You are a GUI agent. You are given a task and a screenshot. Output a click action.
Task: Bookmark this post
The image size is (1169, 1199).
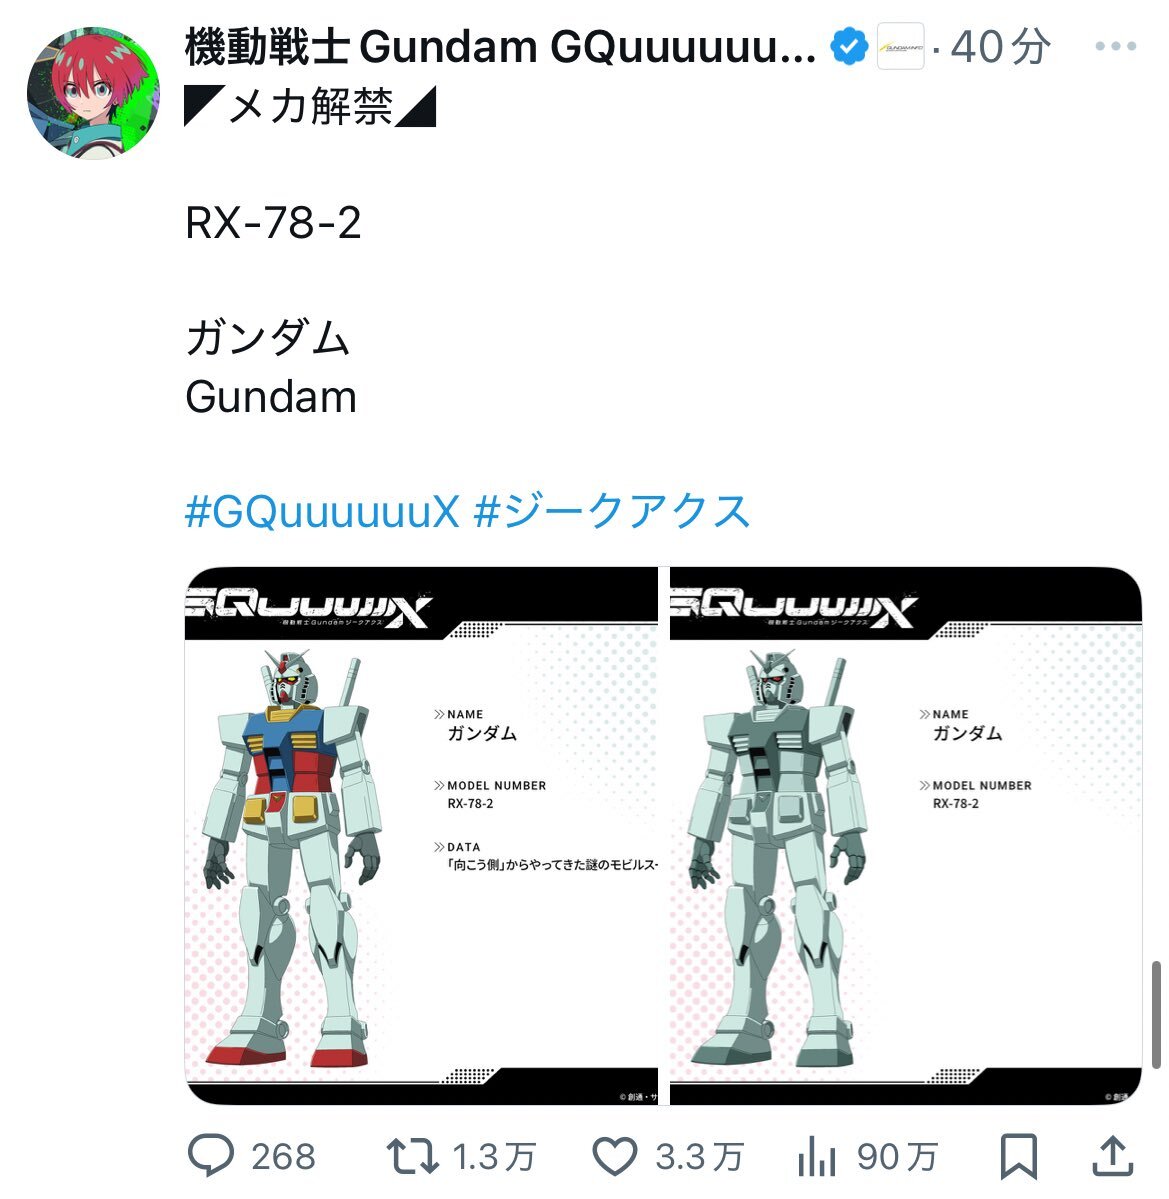(x=1018, y=1157)
